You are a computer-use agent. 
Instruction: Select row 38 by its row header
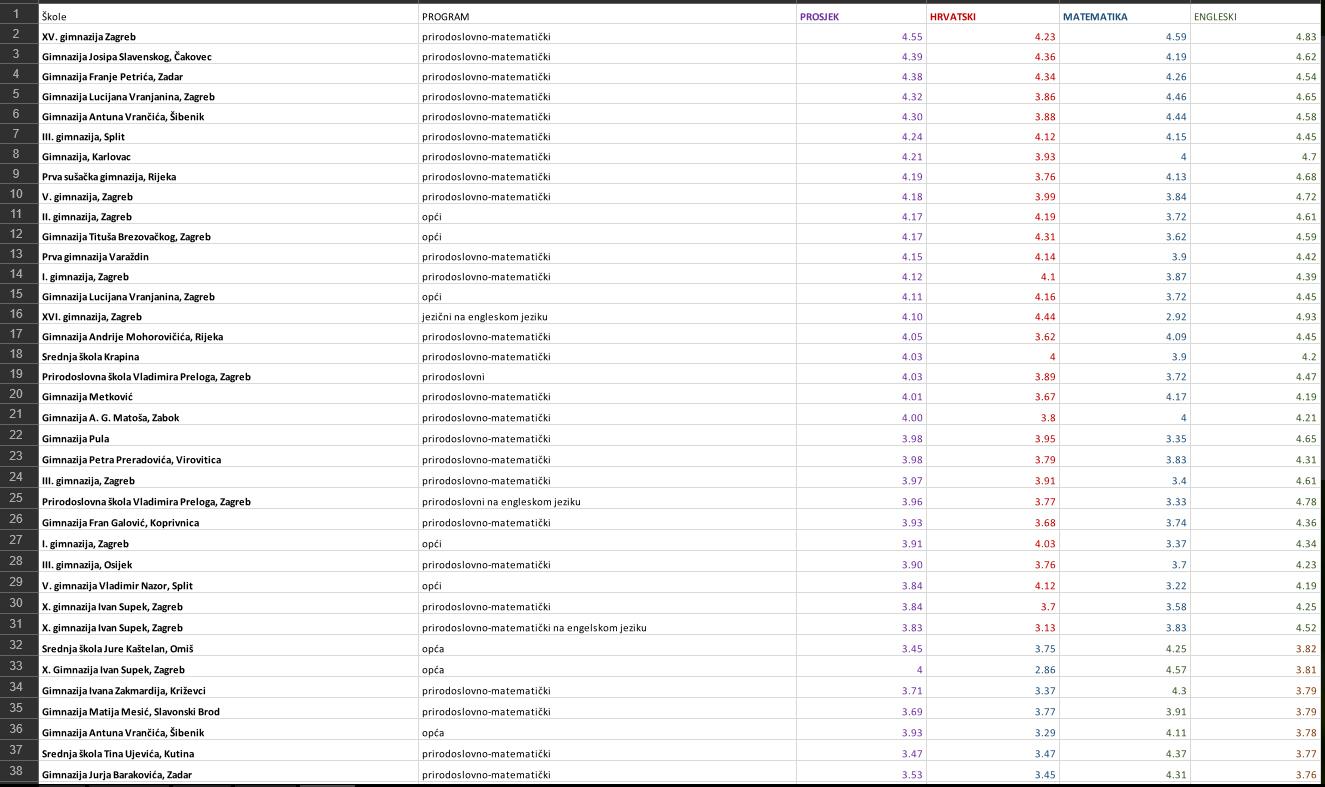17,774
